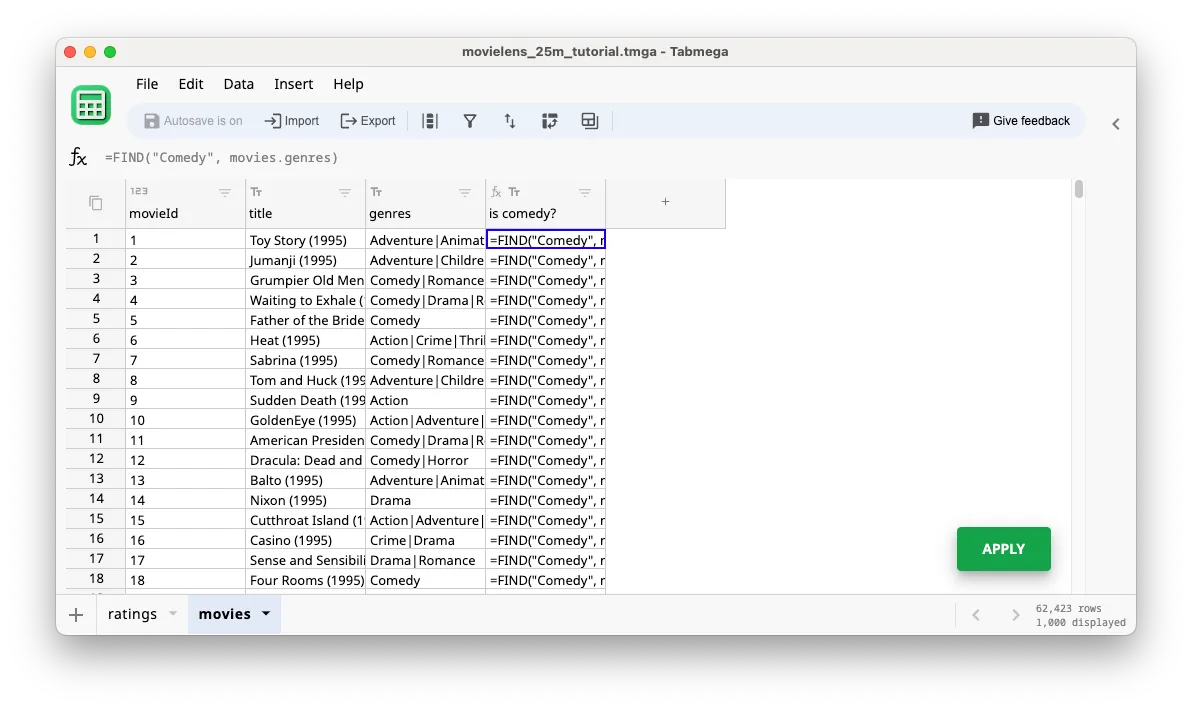Click the join tables icon in the toolbar
Viewport: 1192px width, 709px height.
pyautogui.click(x=589, y=120)
